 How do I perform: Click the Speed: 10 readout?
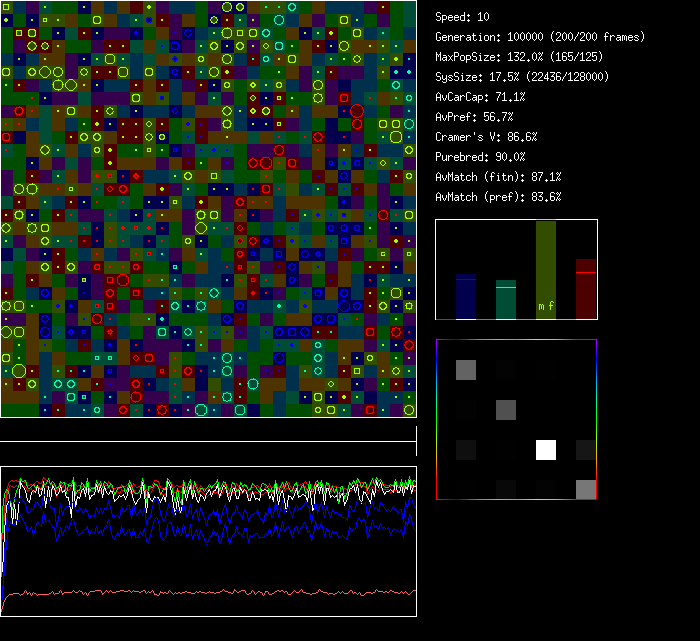pos(463,17)
